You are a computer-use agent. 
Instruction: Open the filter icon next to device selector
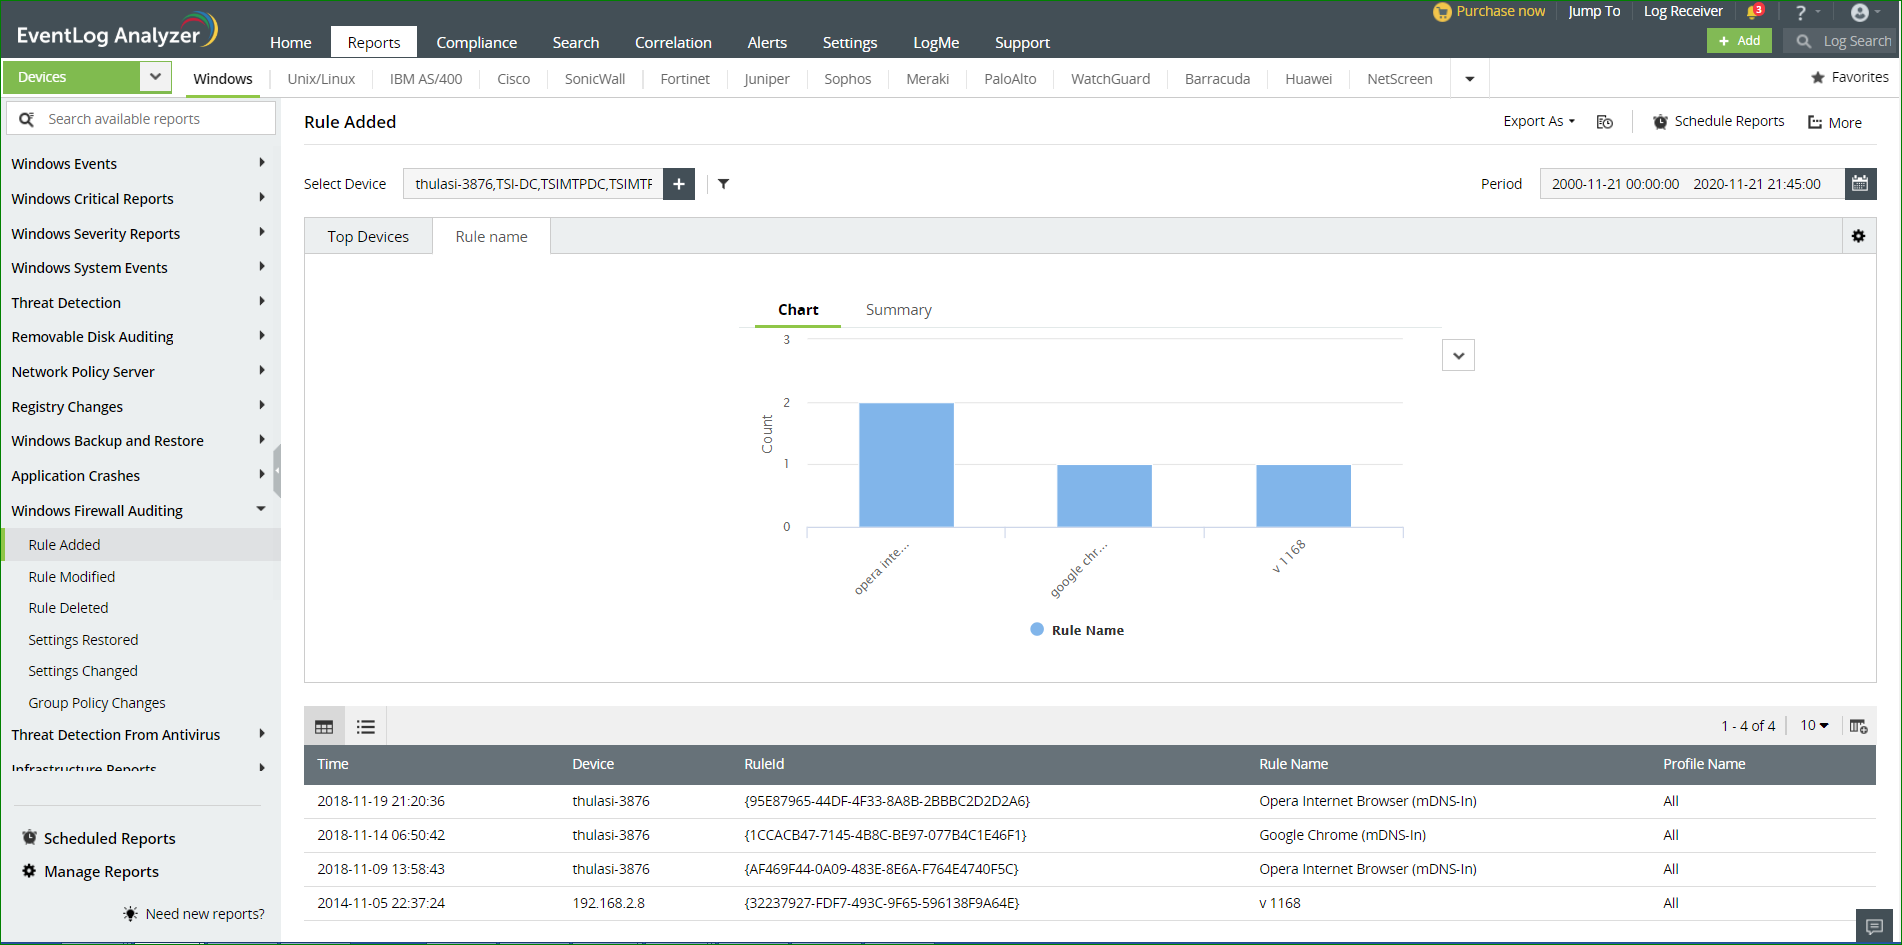[x=723, y=183]
